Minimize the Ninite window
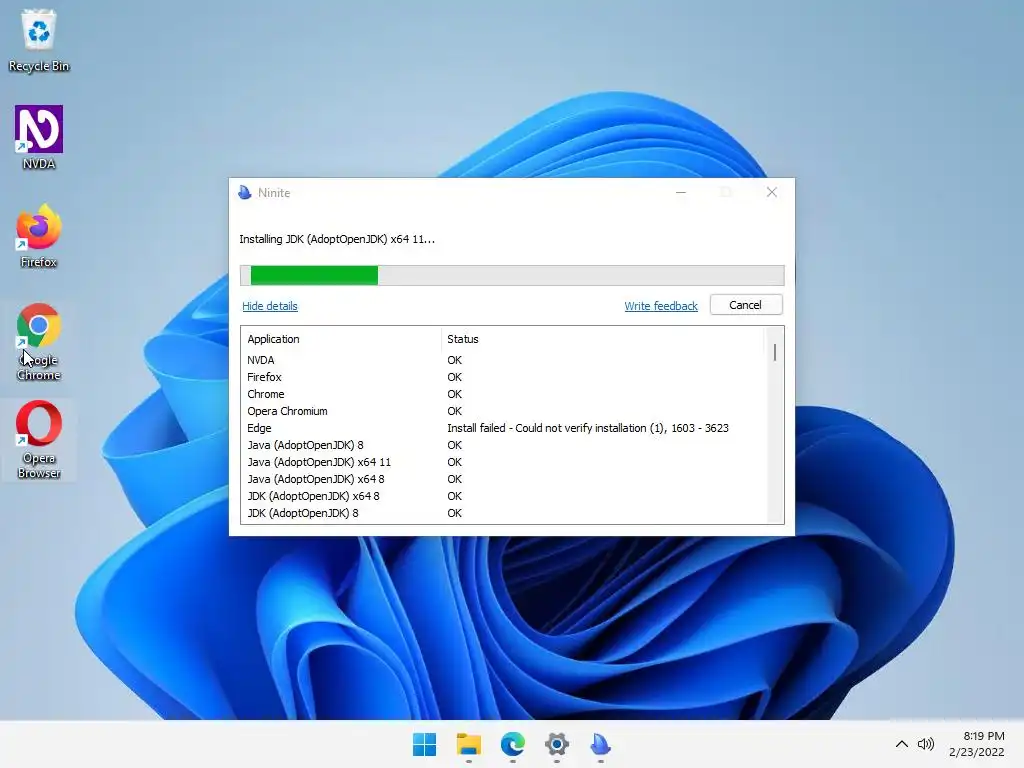Image resolution: width=1024 pixels, height=768 pixels. (x=680, y=192)
